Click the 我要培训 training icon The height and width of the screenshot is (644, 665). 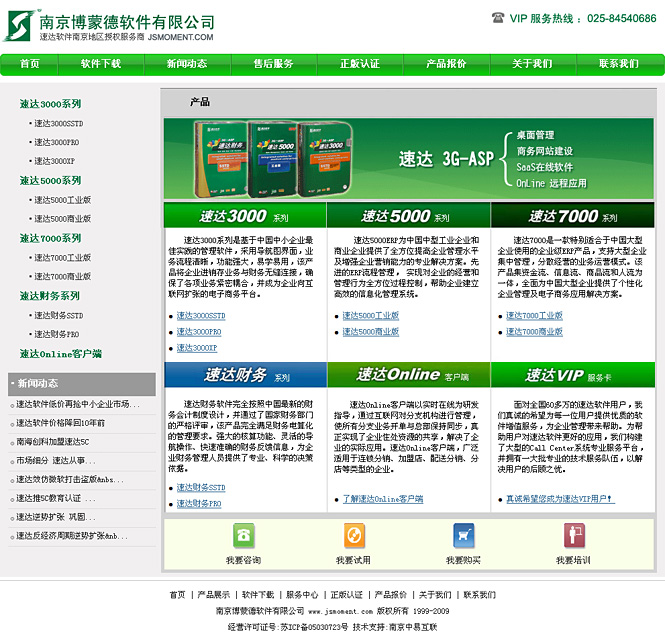(x=574, y=536)
